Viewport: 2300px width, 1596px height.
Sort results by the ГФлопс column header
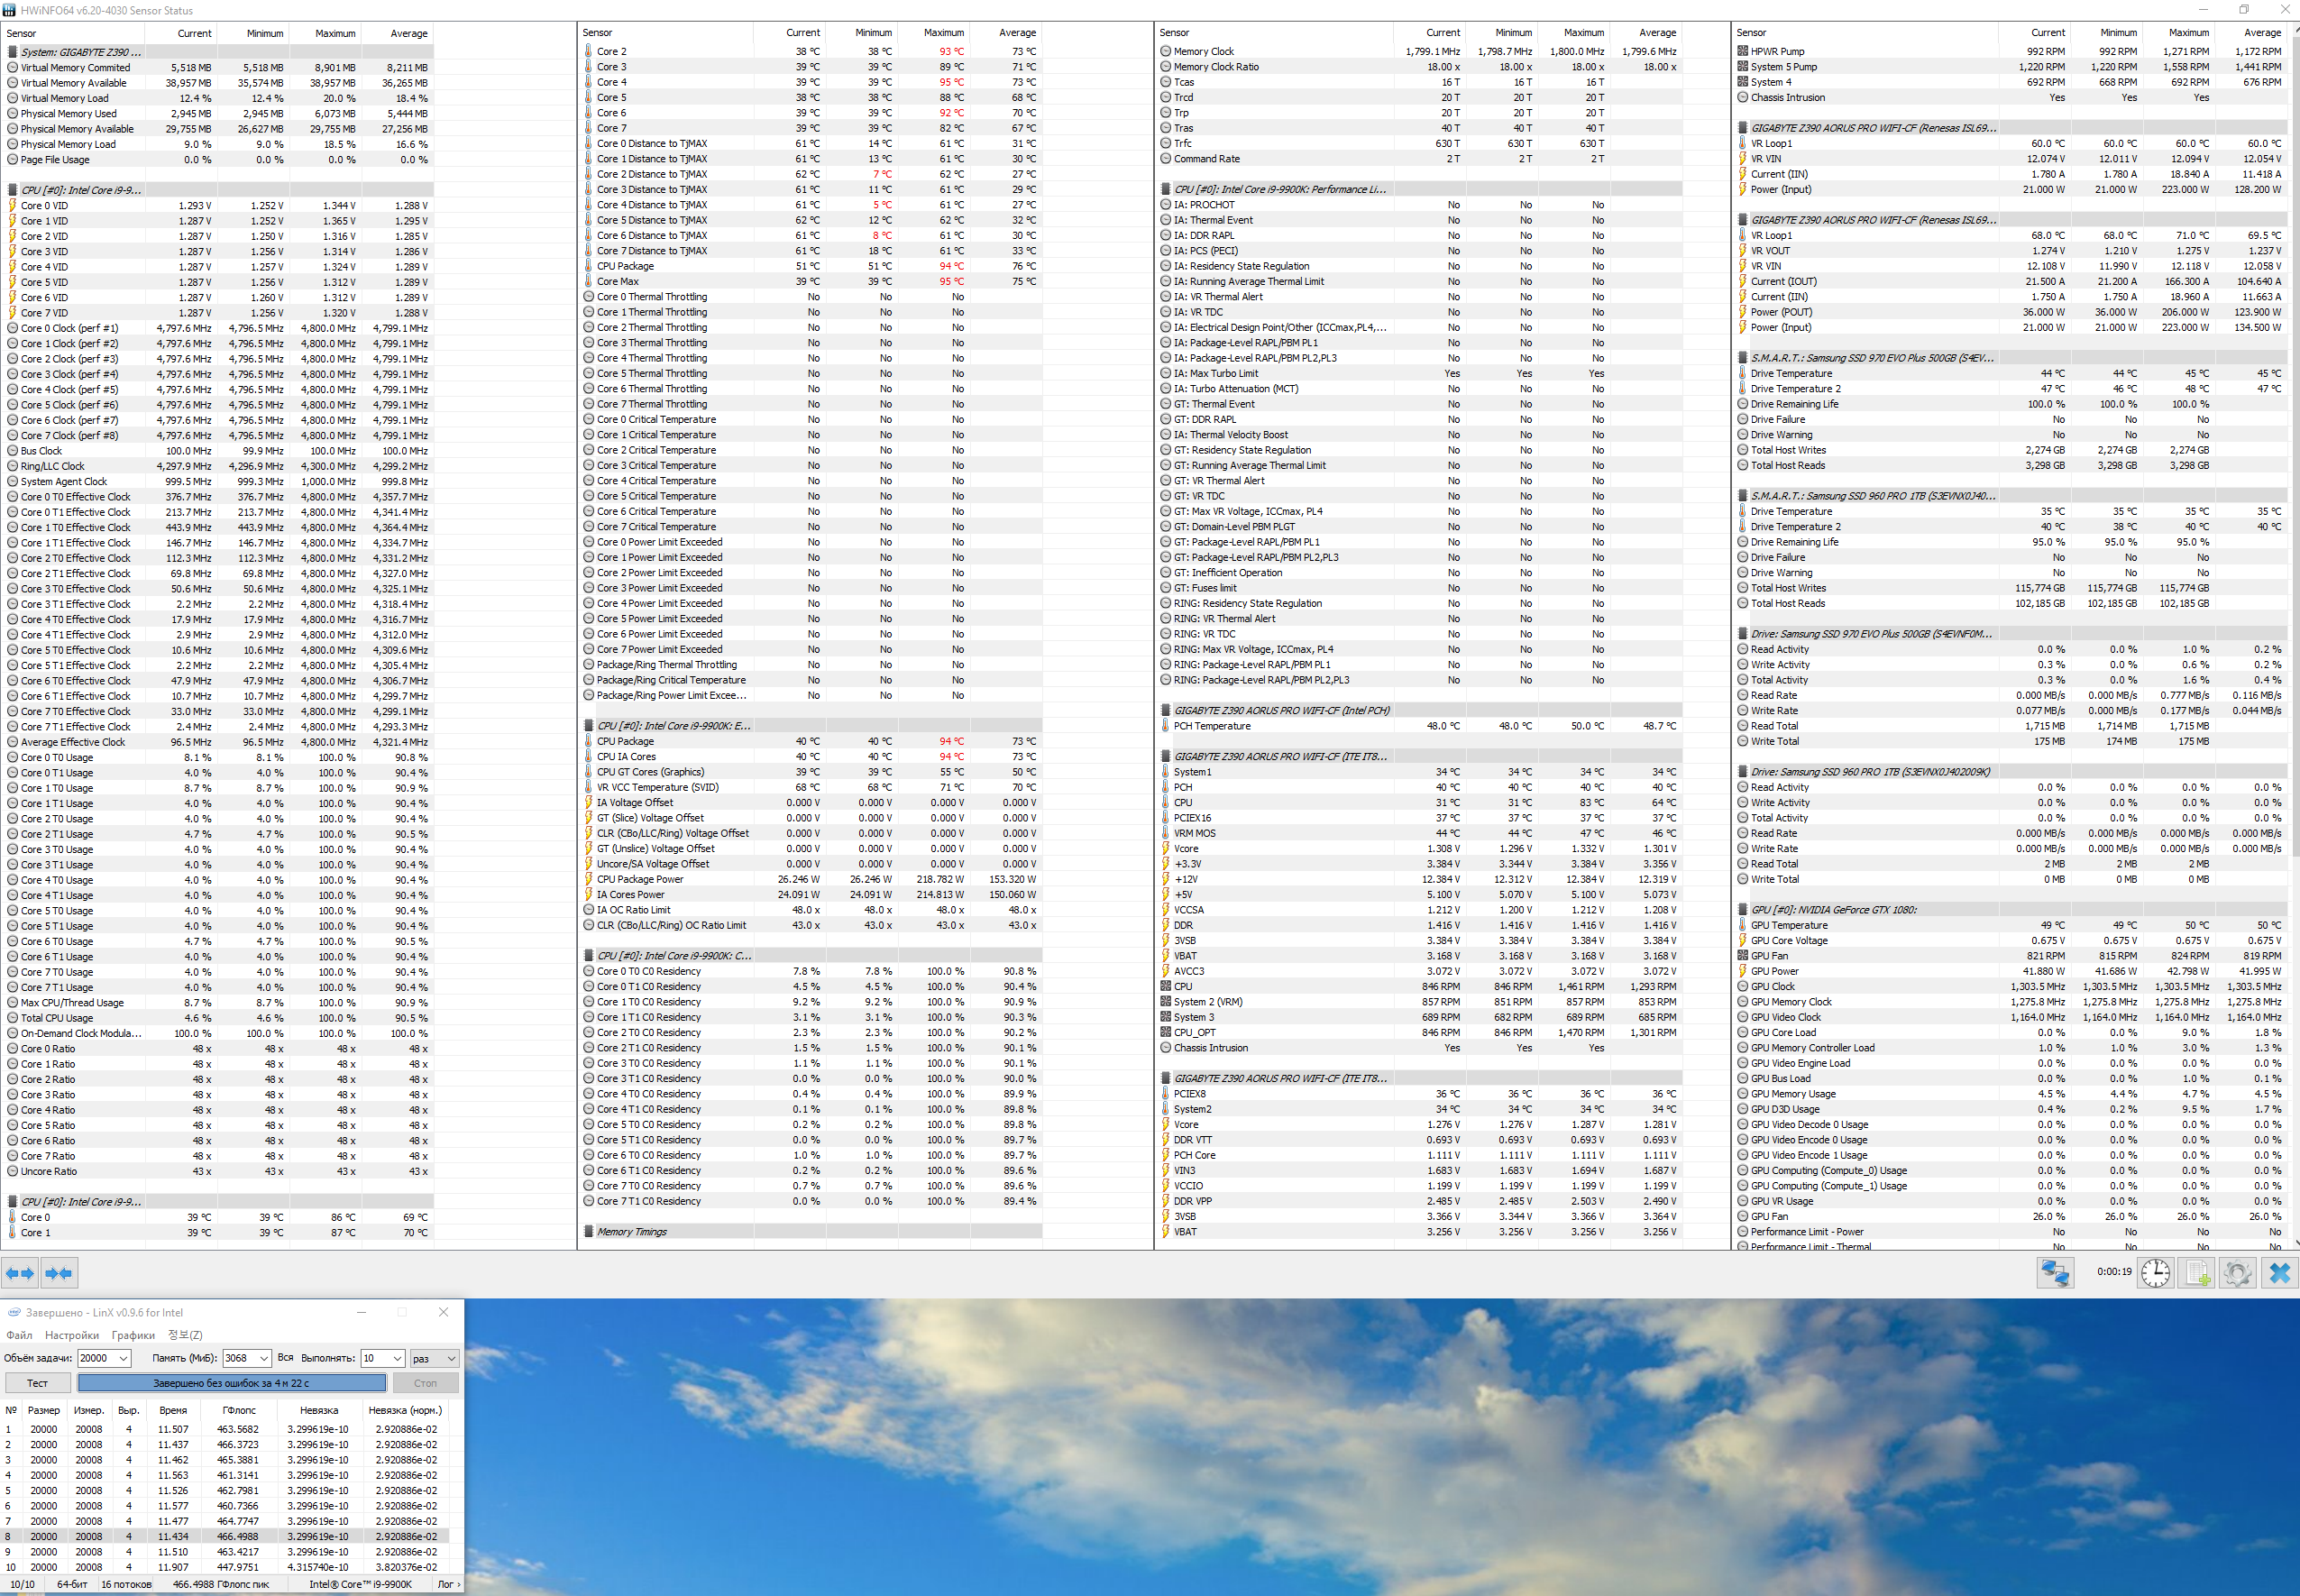click(x=238, y=1410)
